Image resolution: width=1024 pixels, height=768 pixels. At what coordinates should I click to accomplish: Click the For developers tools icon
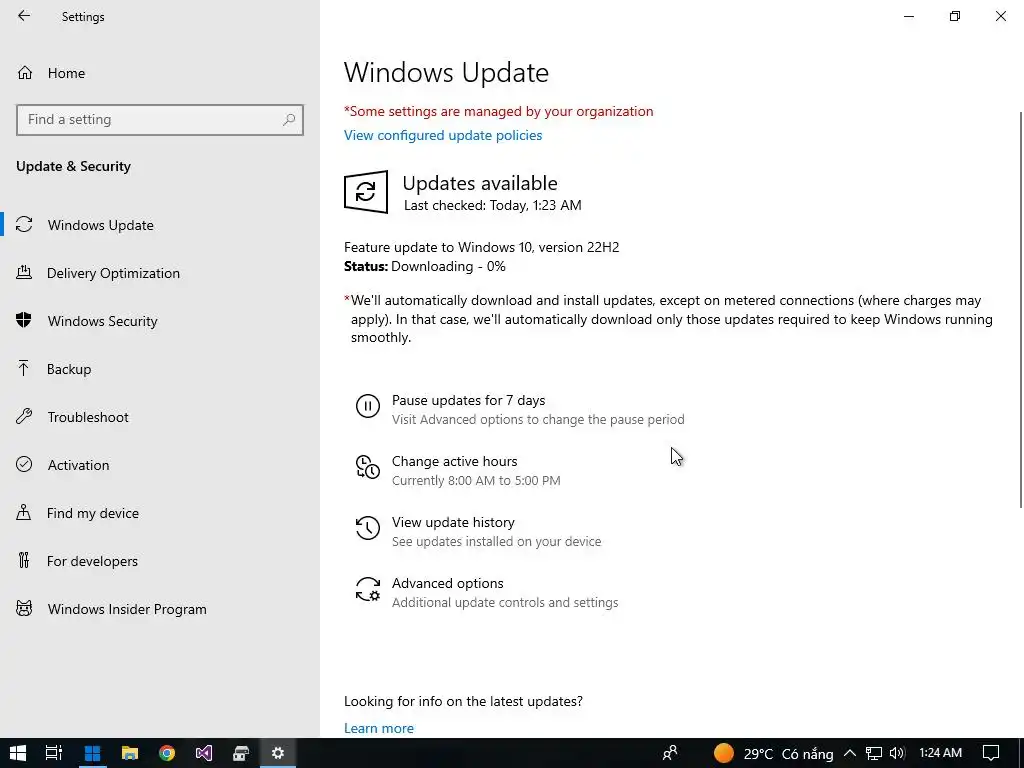click(24, 560)
